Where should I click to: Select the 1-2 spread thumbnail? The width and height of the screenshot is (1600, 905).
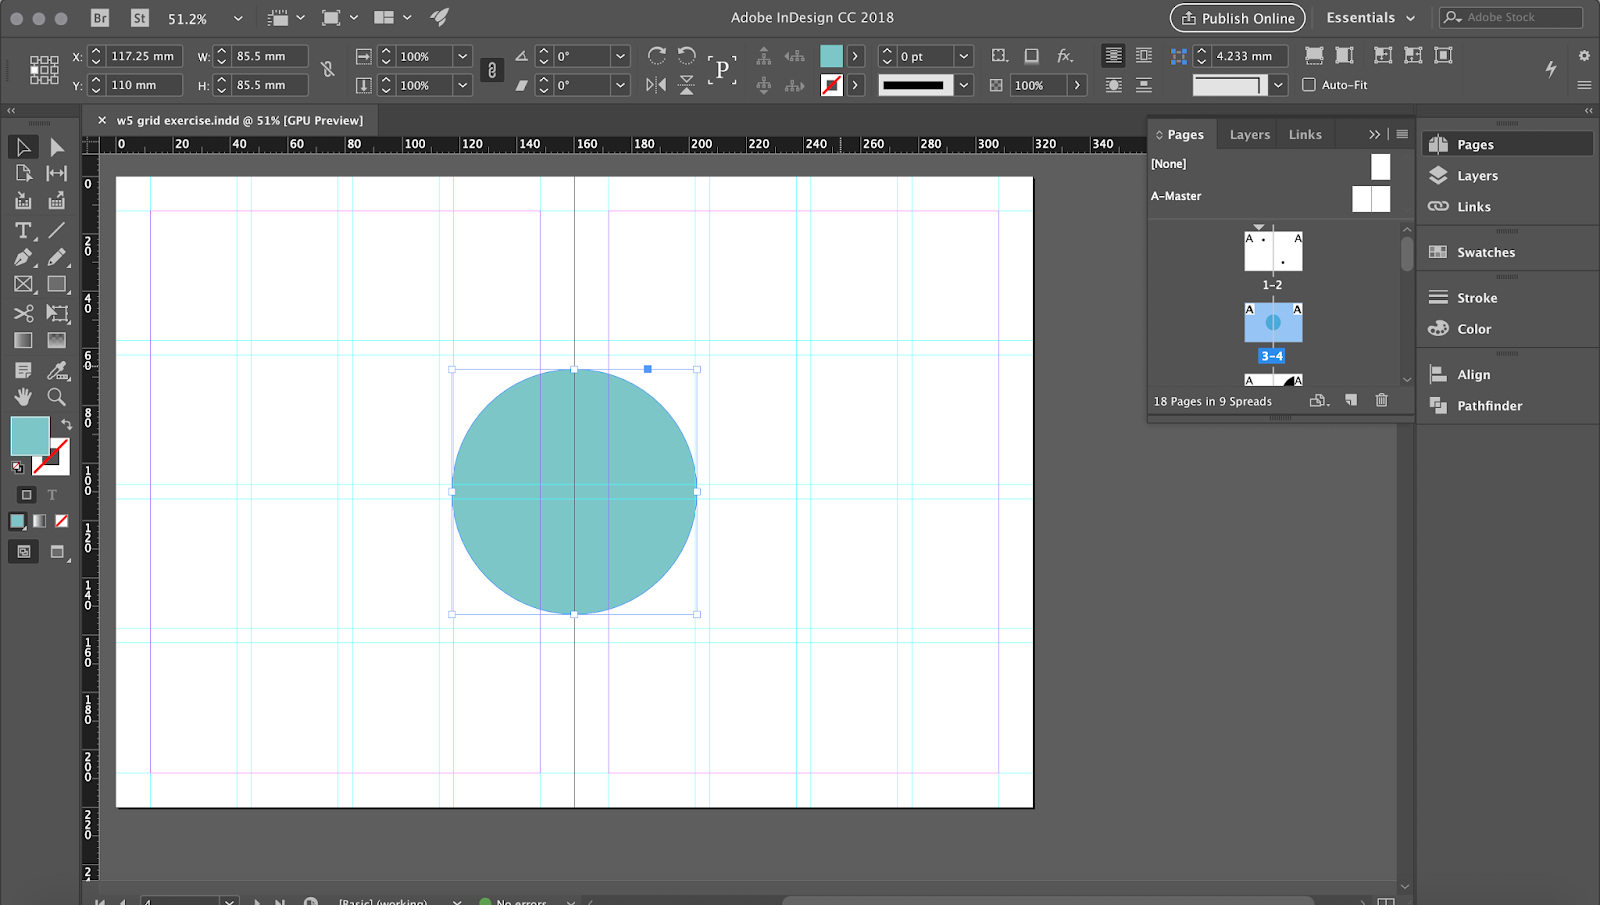click(x=1273, y=250)
